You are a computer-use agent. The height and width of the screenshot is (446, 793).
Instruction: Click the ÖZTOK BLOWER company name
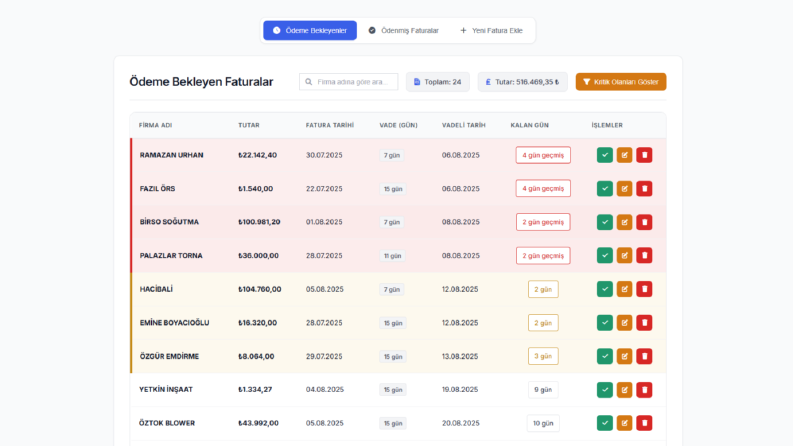coord(167,423)
